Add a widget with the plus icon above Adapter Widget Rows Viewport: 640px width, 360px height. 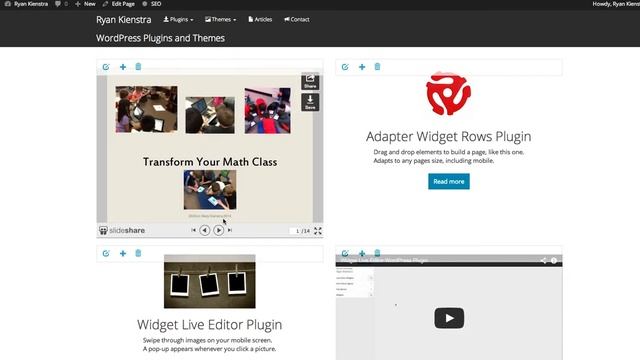tap(362, 67)
